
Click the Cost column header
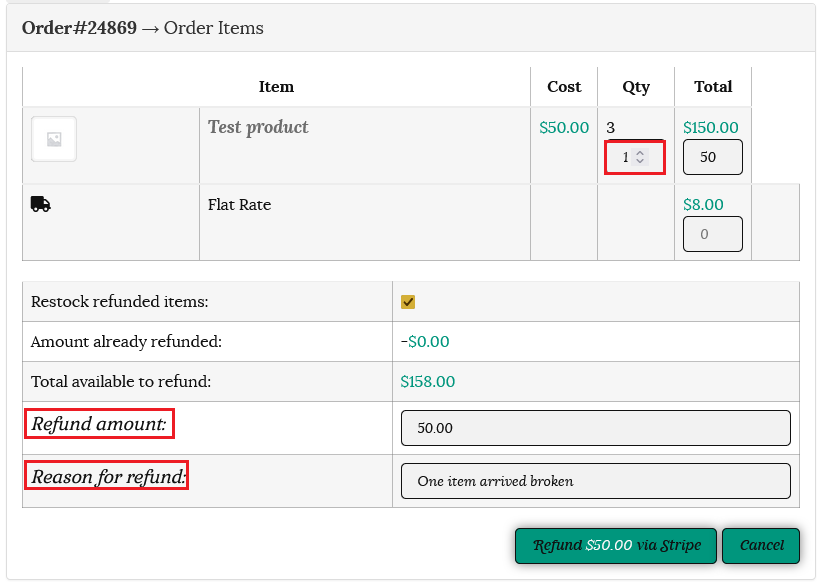[x=564, y=87]
